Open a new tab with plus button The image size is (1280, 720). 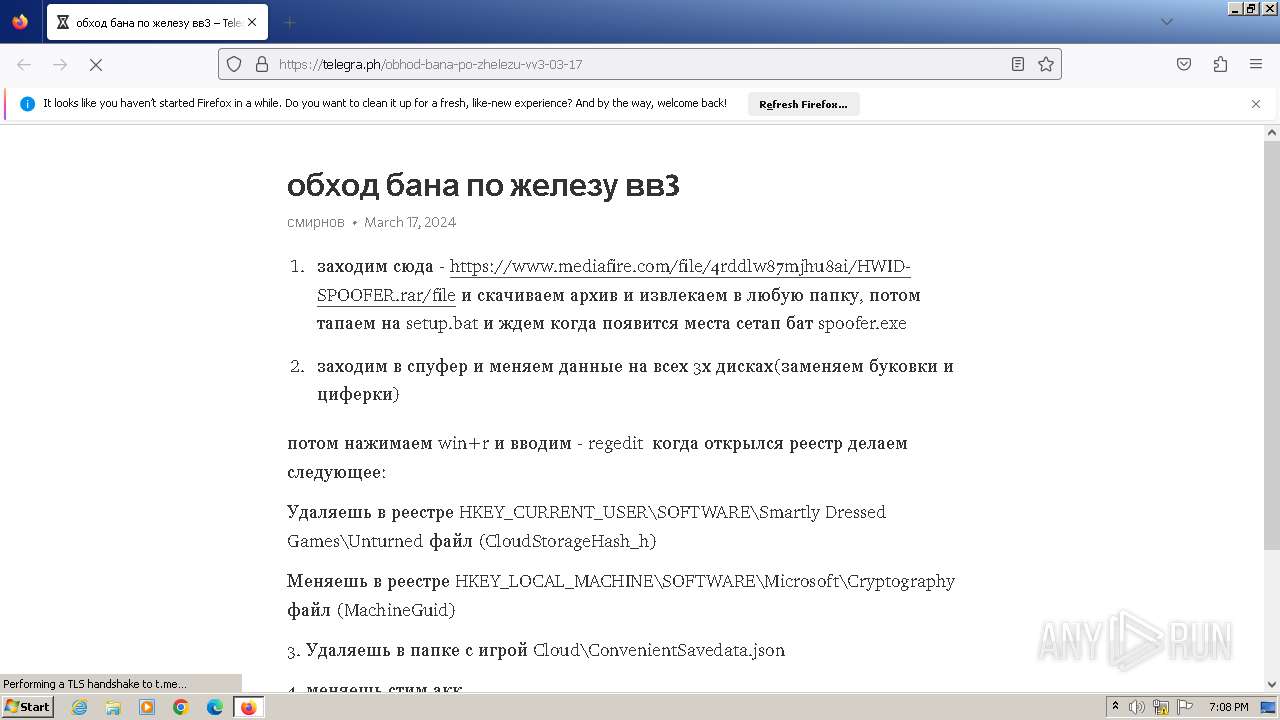(x=289, y=22)
